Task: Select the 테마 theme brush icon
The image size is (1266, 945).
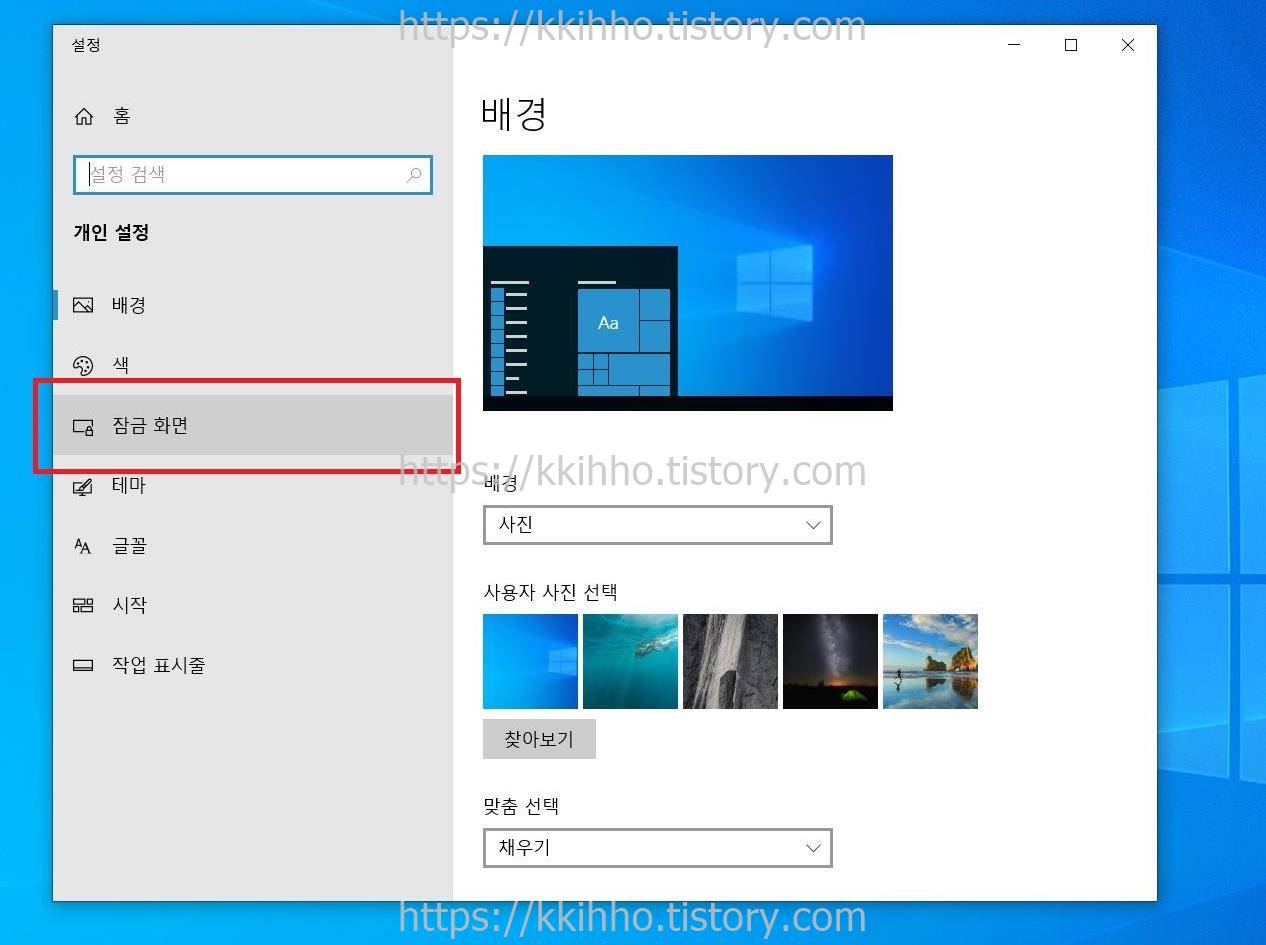Action: (83, 486)
